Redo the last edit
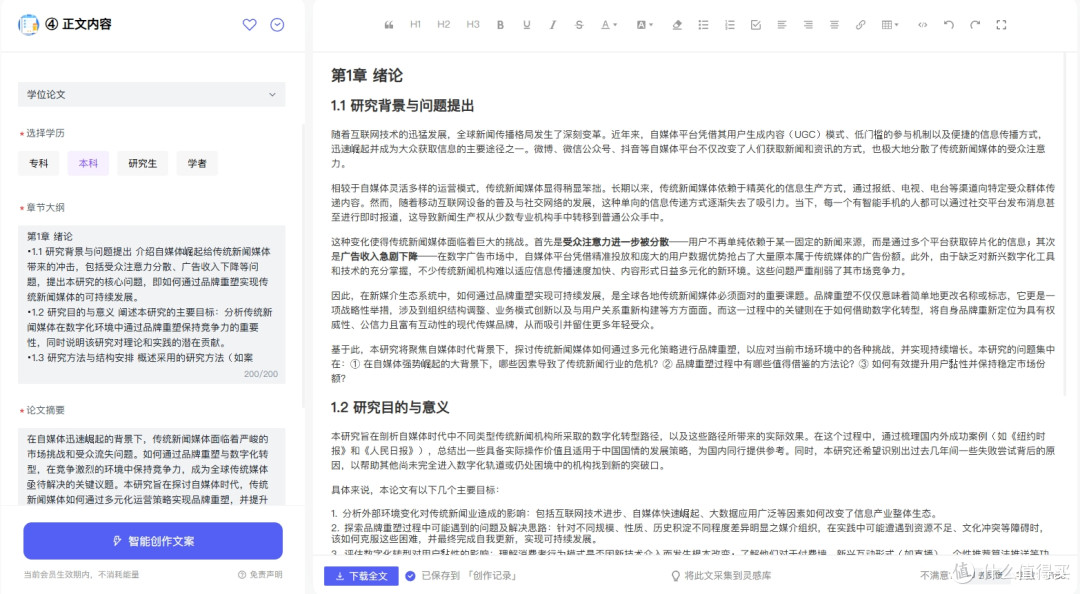Viewport: 1080px width, 594px height. [975, 25]
